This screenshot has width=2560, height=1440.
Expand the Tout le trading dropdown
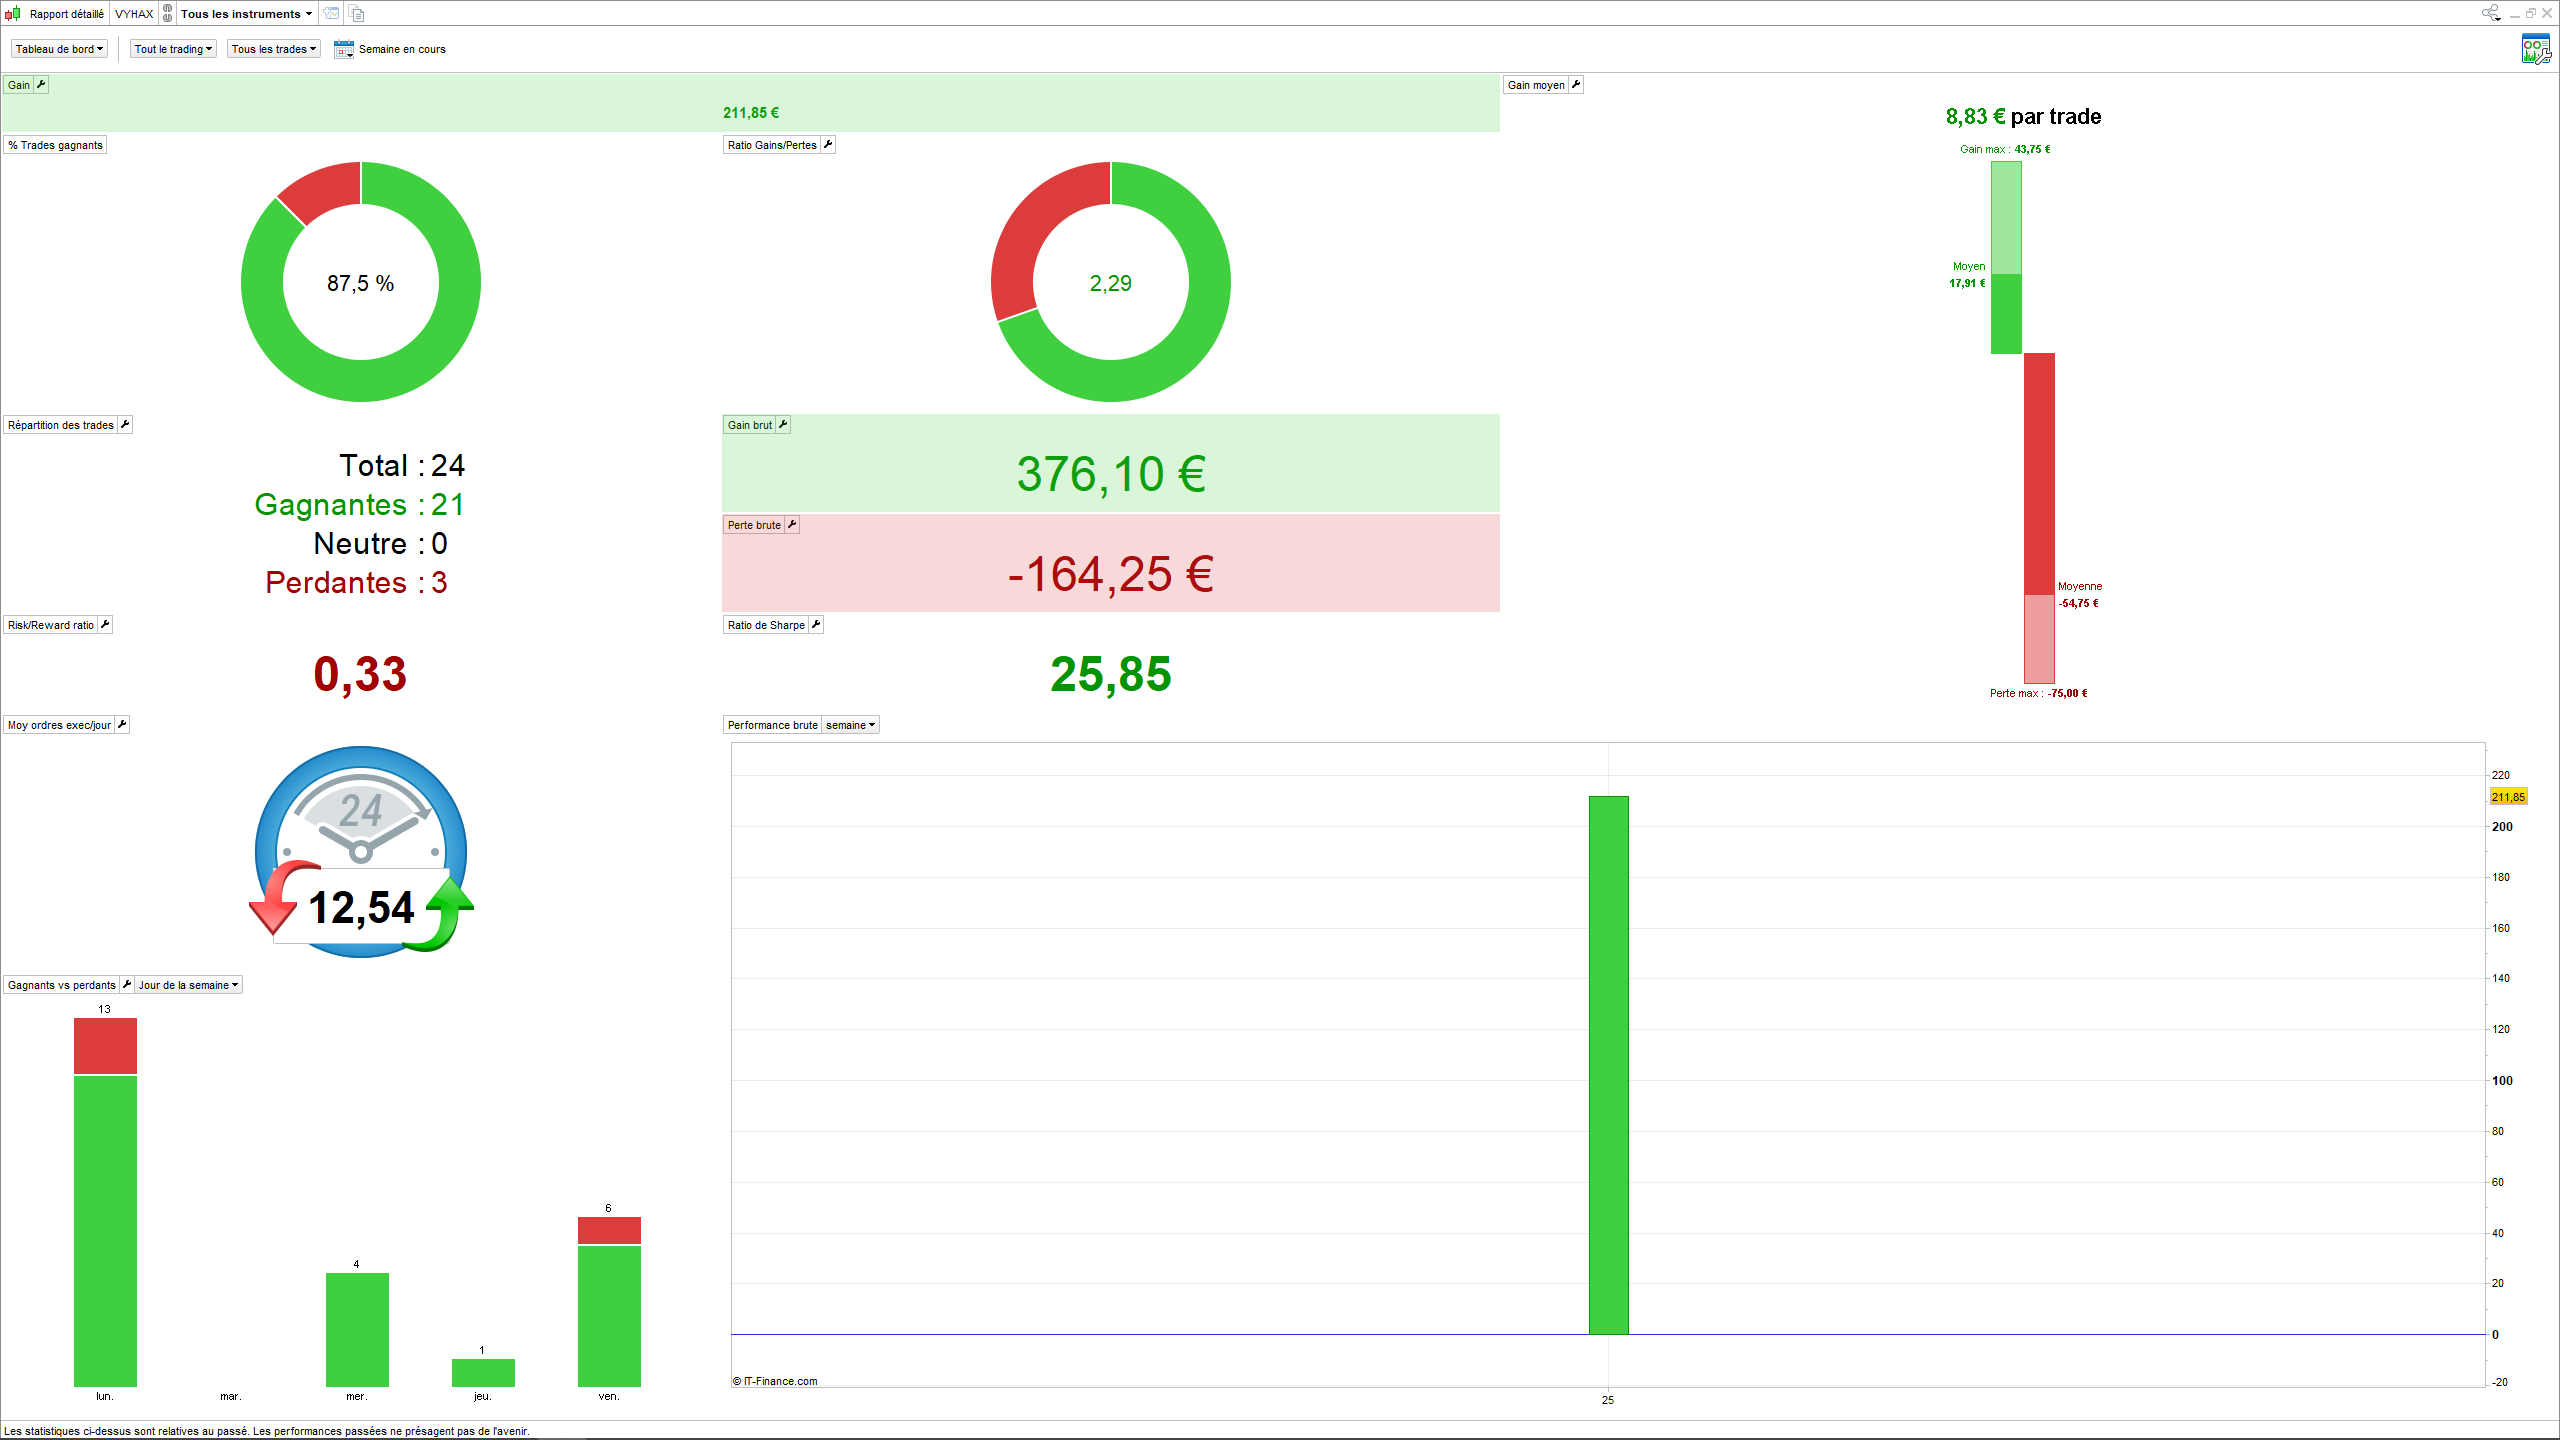coord(173,49)
